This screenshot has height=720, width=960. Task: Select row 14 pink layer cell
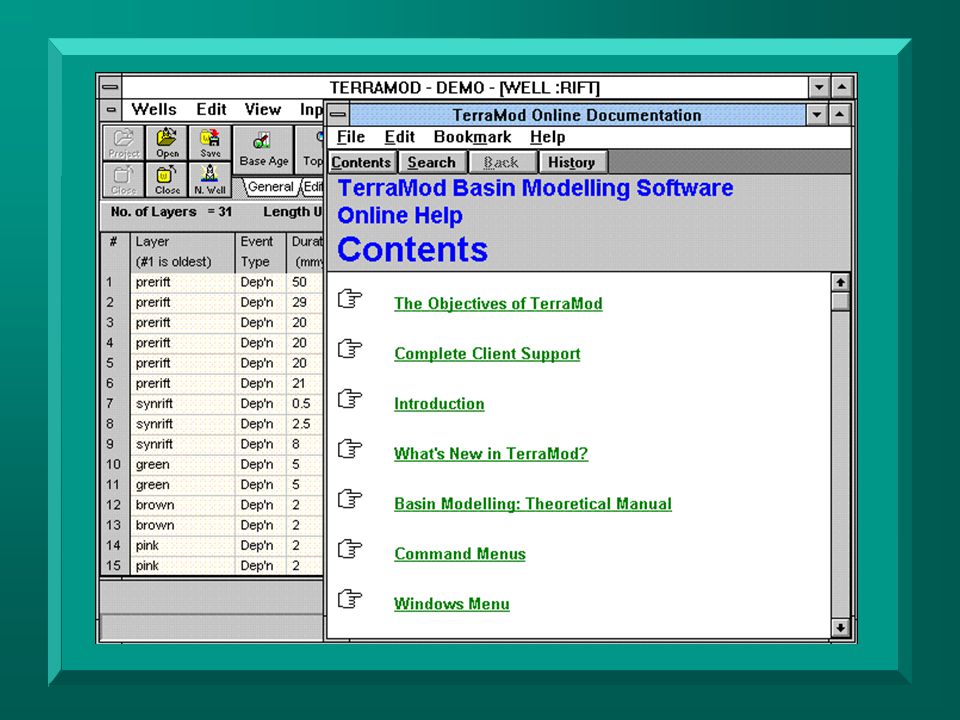182,546
